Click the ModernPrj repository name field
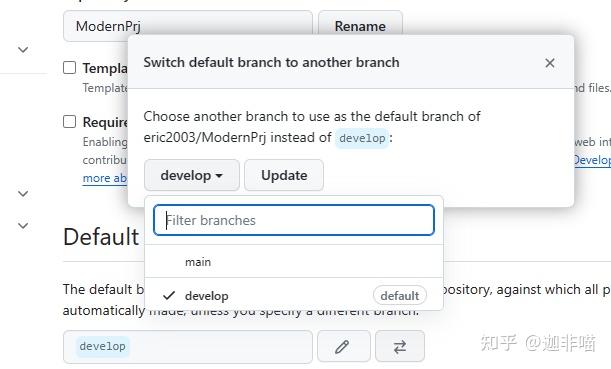 (x=188, y=26)
